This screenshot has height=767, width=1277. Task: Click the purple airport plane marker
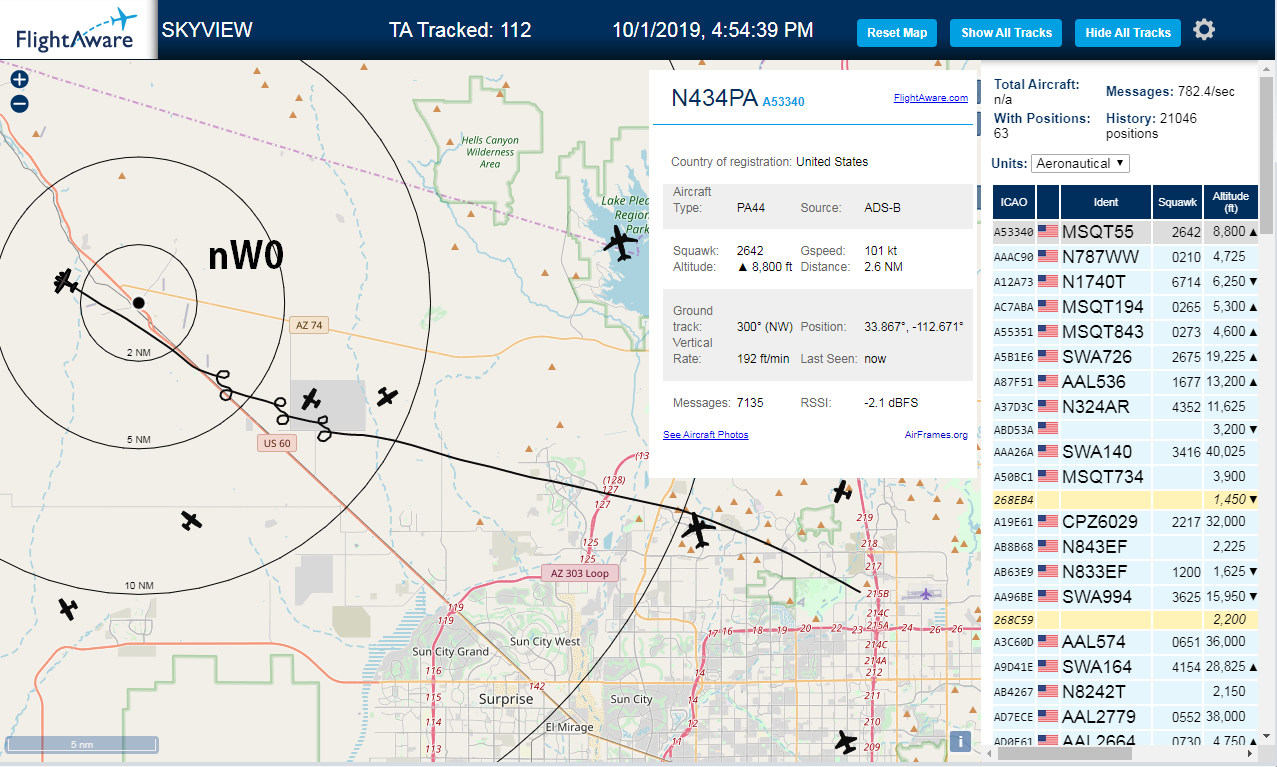coord(926,595)
